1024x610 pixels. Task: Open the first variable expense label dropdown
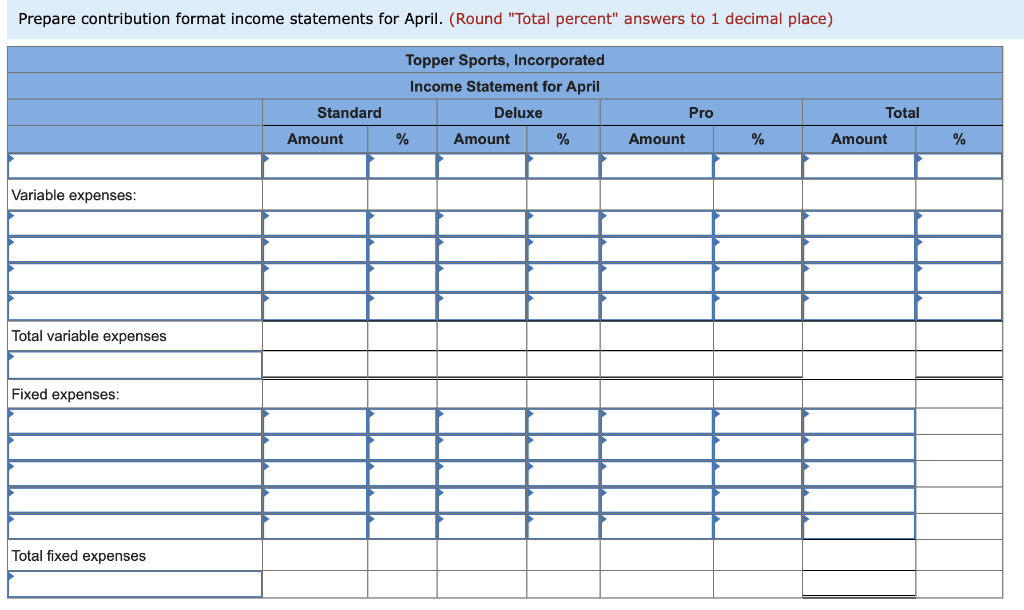click(x=135, y=223)
